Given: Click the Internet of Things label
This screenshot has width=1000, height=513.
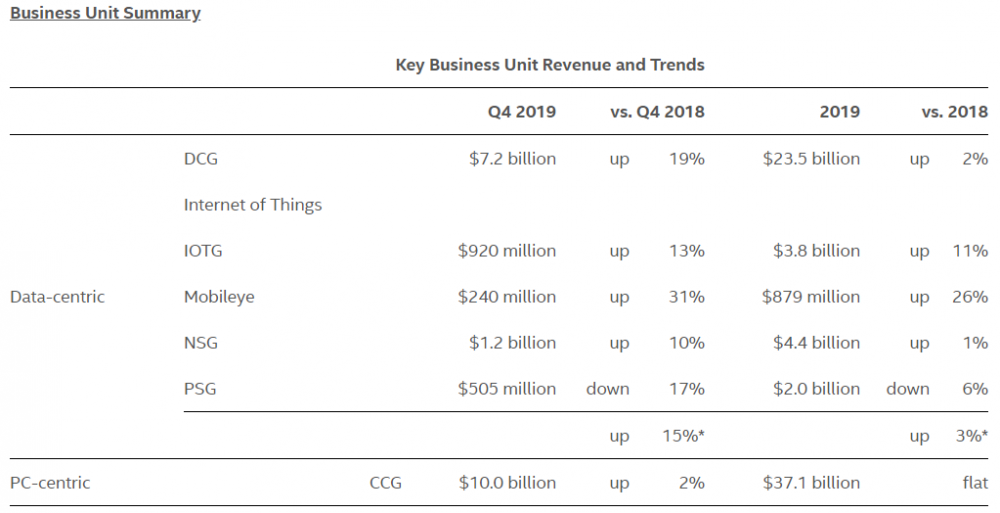Looking at the screenshot, I should pos(253,205).
